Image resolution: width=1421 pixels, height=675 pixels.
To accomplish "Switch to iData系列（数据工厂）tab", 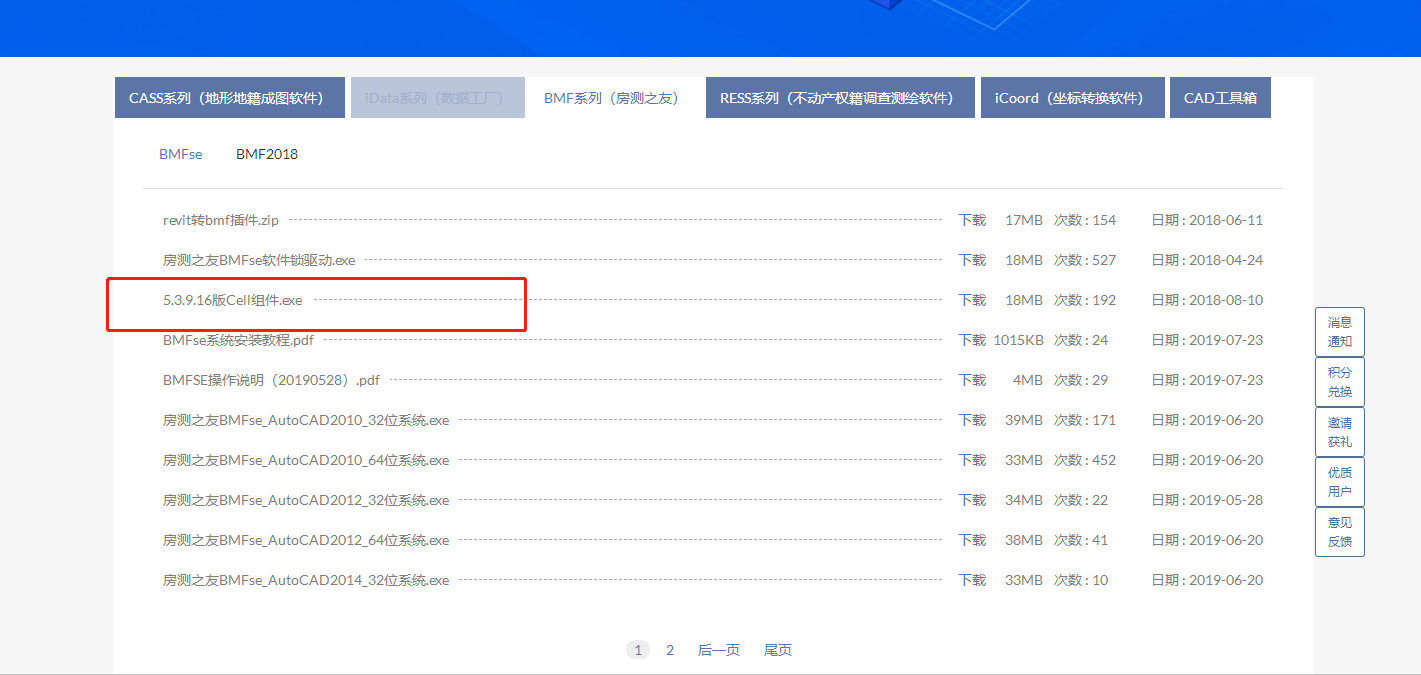I will click(438, 98).
